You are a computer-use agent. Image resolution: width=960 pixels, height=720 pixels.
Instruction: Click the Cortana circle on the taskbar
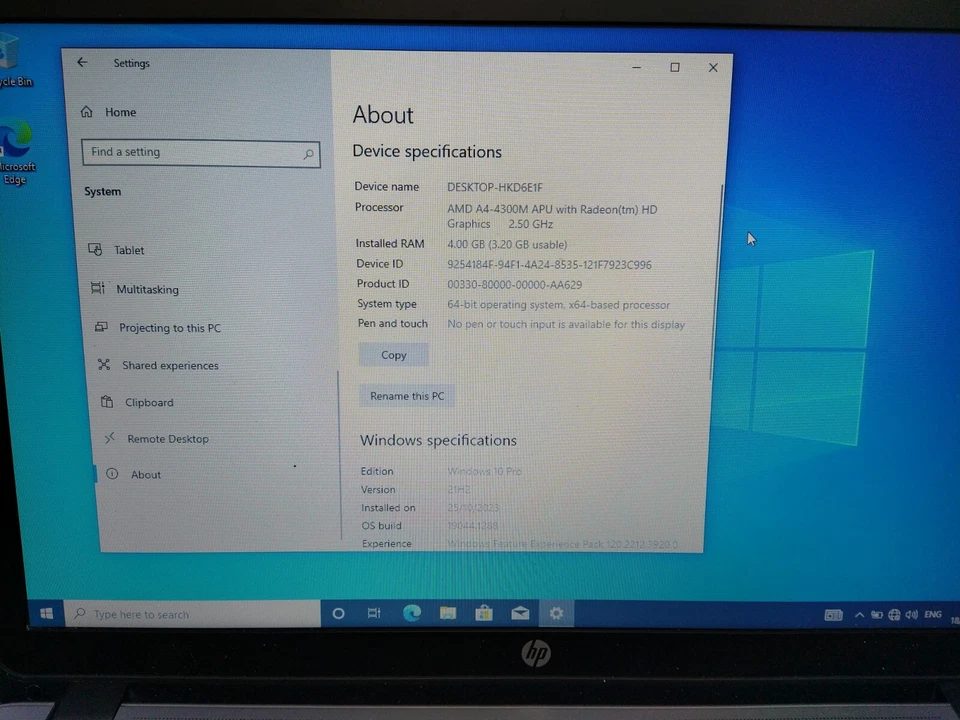(338, 613)
